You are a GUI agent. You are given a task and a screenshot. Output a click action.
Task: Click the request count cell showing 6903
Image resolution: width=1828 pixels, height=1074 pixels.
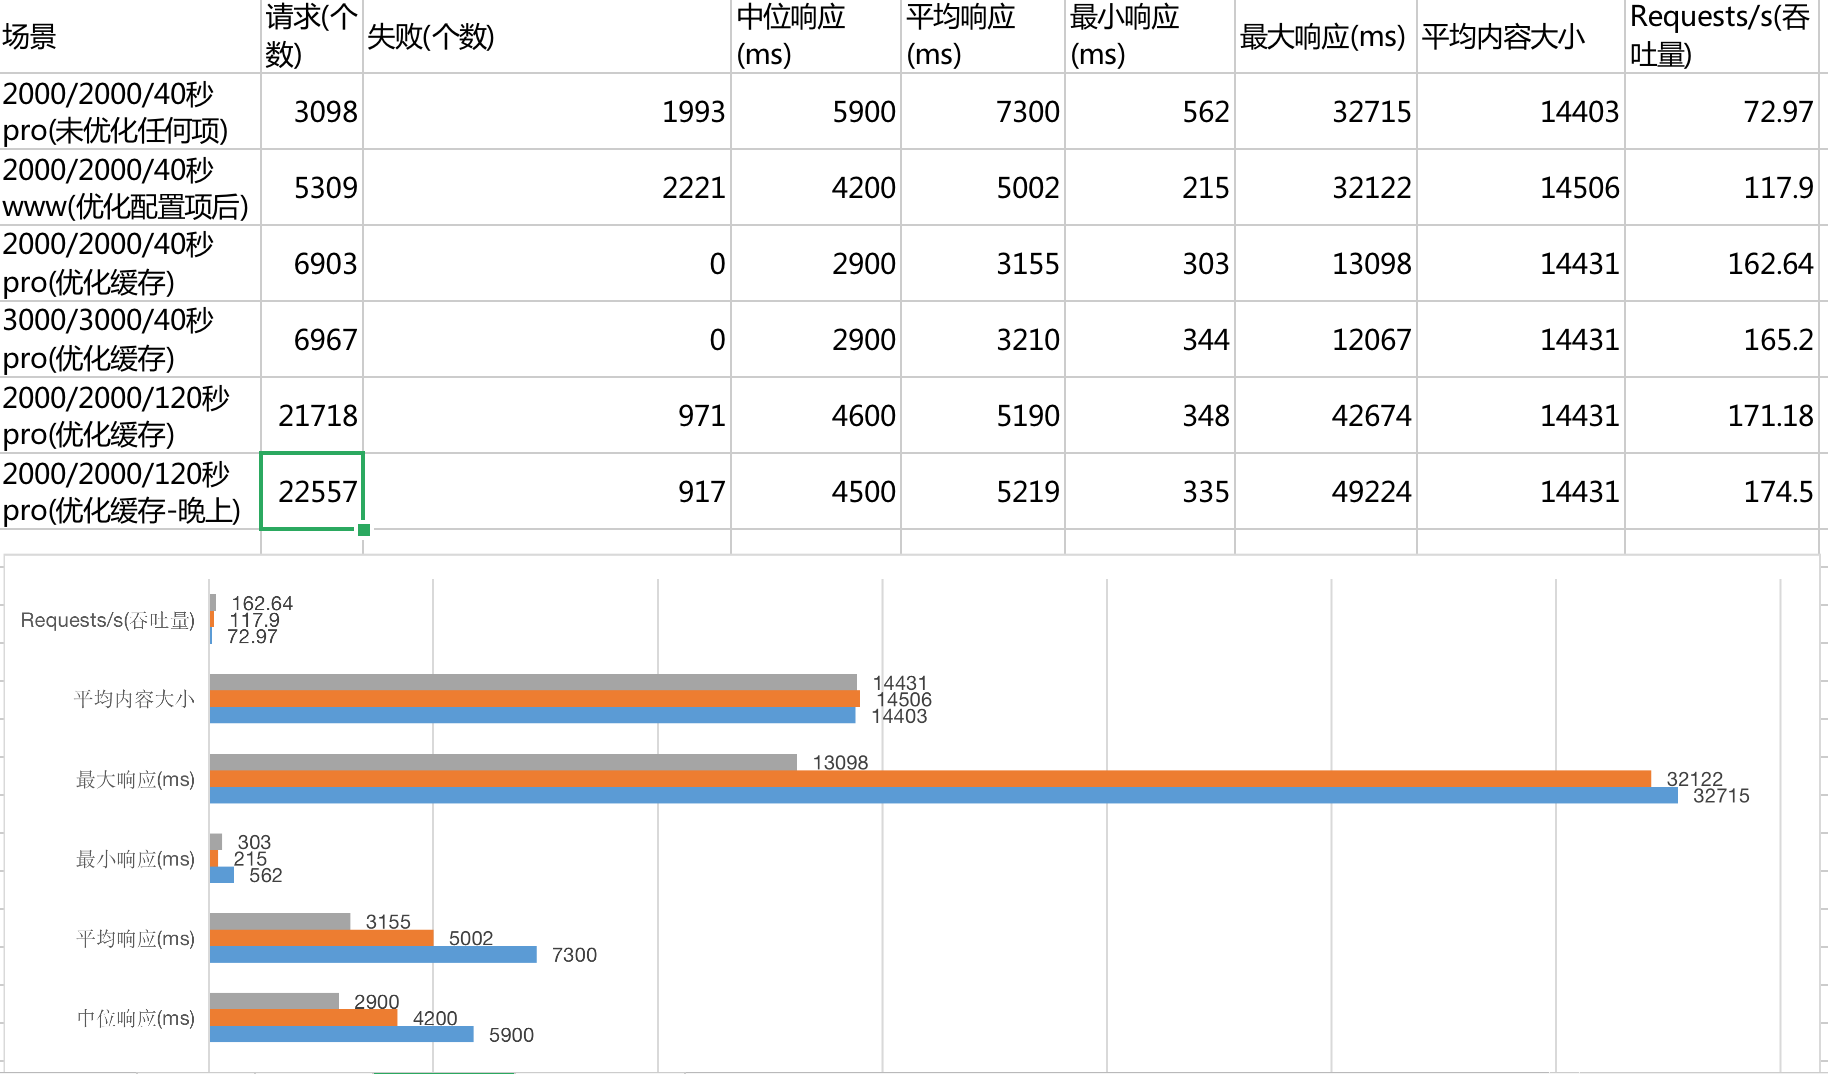pyautogui.click(x=311, y=264)
